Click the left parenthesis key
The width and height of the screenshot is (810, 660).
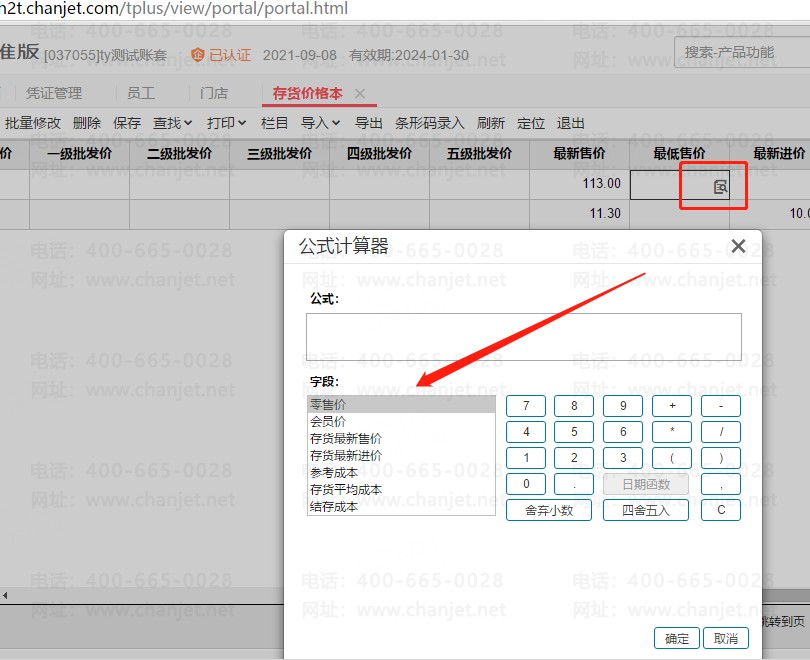click(672, 458)
